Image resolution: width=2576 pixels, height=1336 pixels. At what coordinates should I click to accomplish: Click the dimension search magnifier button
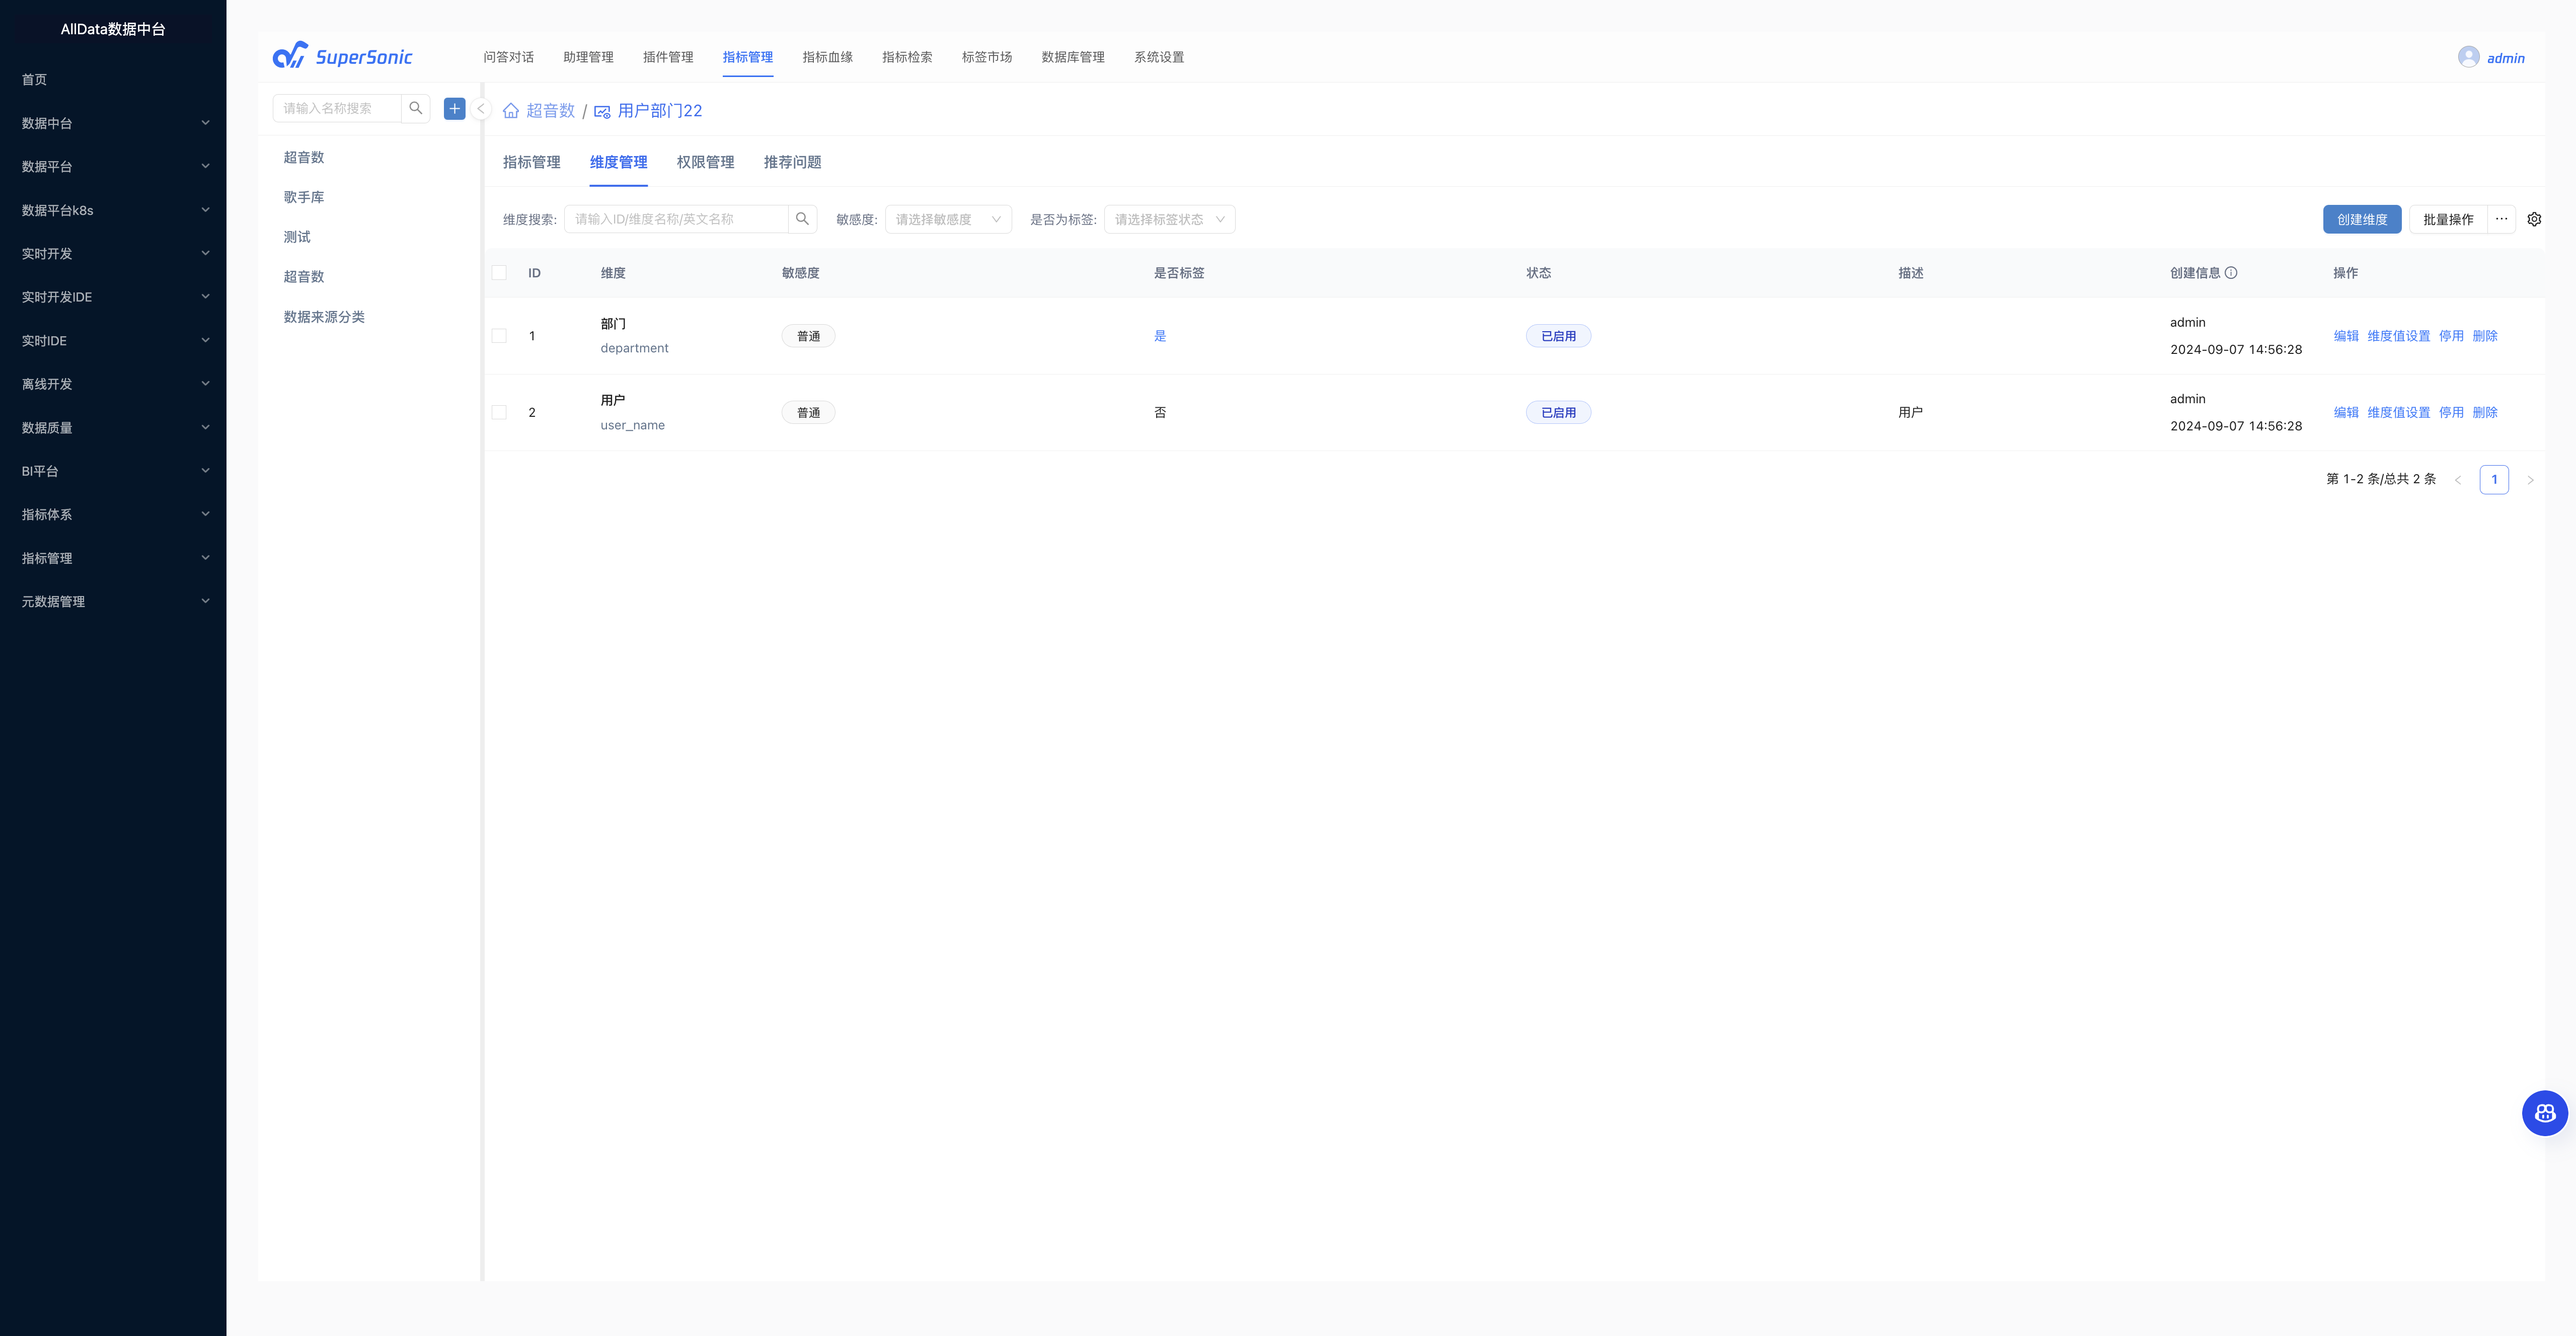pyautogui.click(x=802, y=219)
